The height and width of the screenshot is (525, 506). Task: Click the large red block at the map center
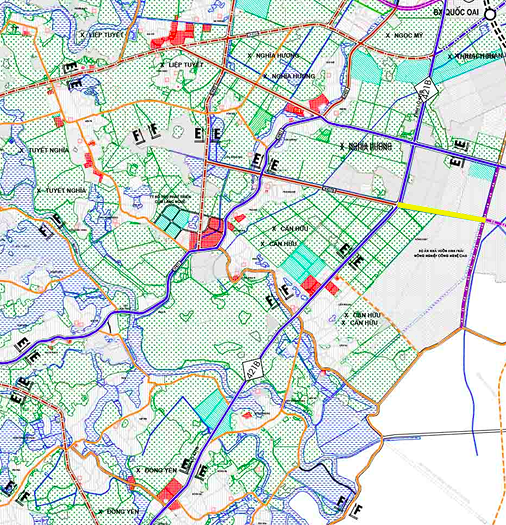211,233
